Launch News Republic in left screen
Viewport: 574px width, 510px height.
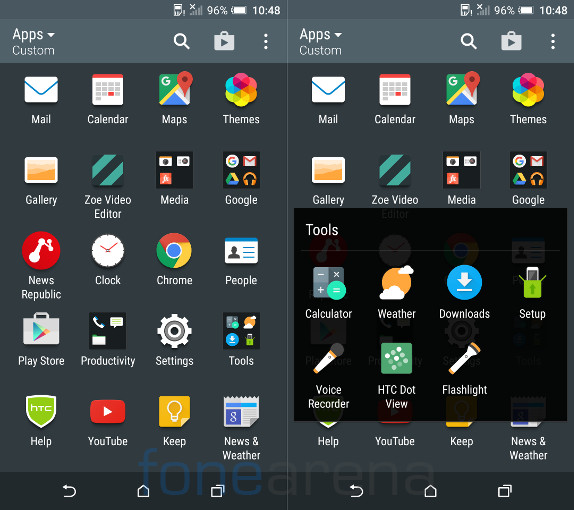(x=41, y=250)
